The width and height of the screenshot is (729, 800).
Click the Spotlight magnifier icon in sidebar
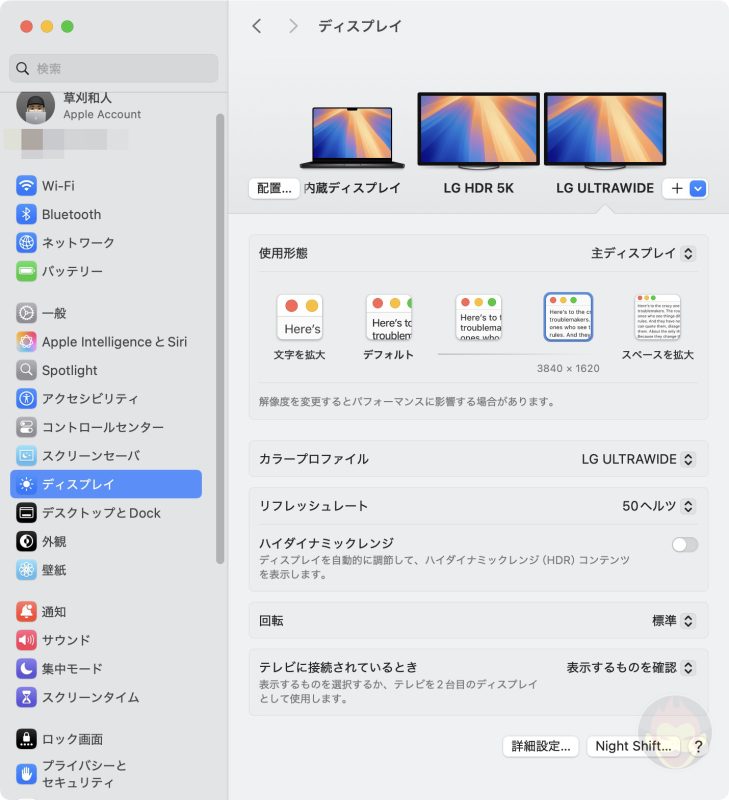(26, 370)
